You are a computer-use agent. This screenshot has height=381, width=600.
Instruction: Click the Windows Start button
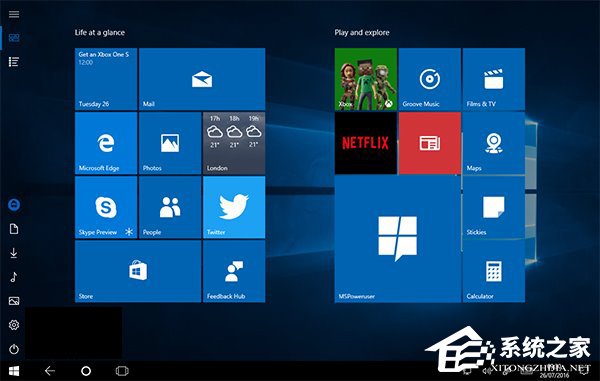[14, 371]
